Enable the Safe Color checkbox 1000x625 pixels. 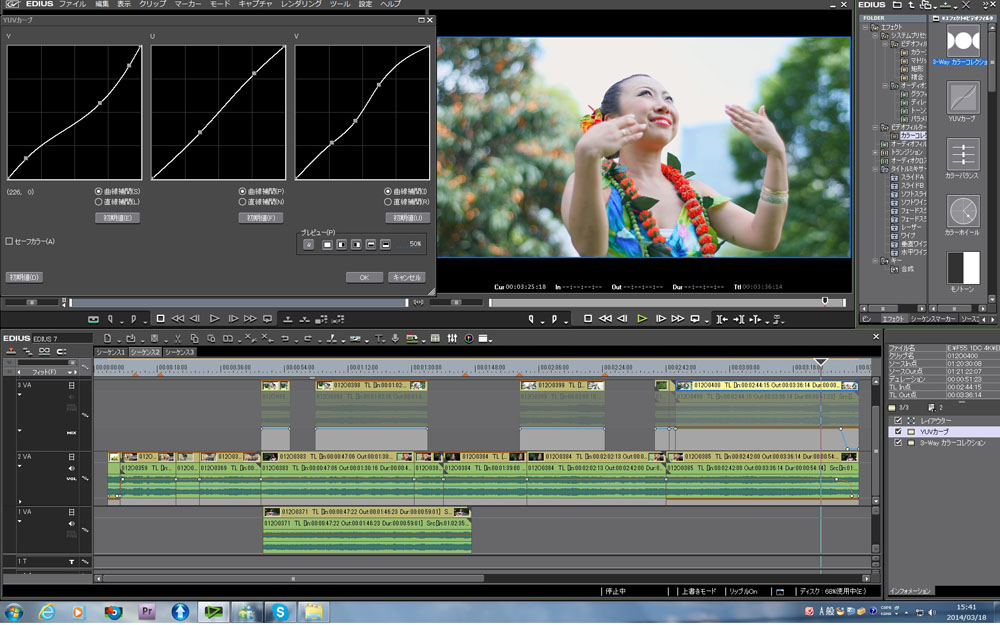point(10,241)
